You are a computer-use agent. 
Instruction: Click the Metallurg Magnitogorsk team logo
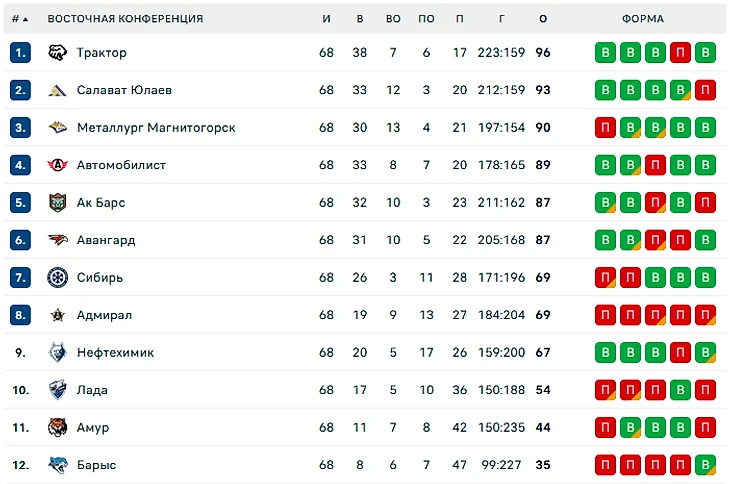point(57,128)
